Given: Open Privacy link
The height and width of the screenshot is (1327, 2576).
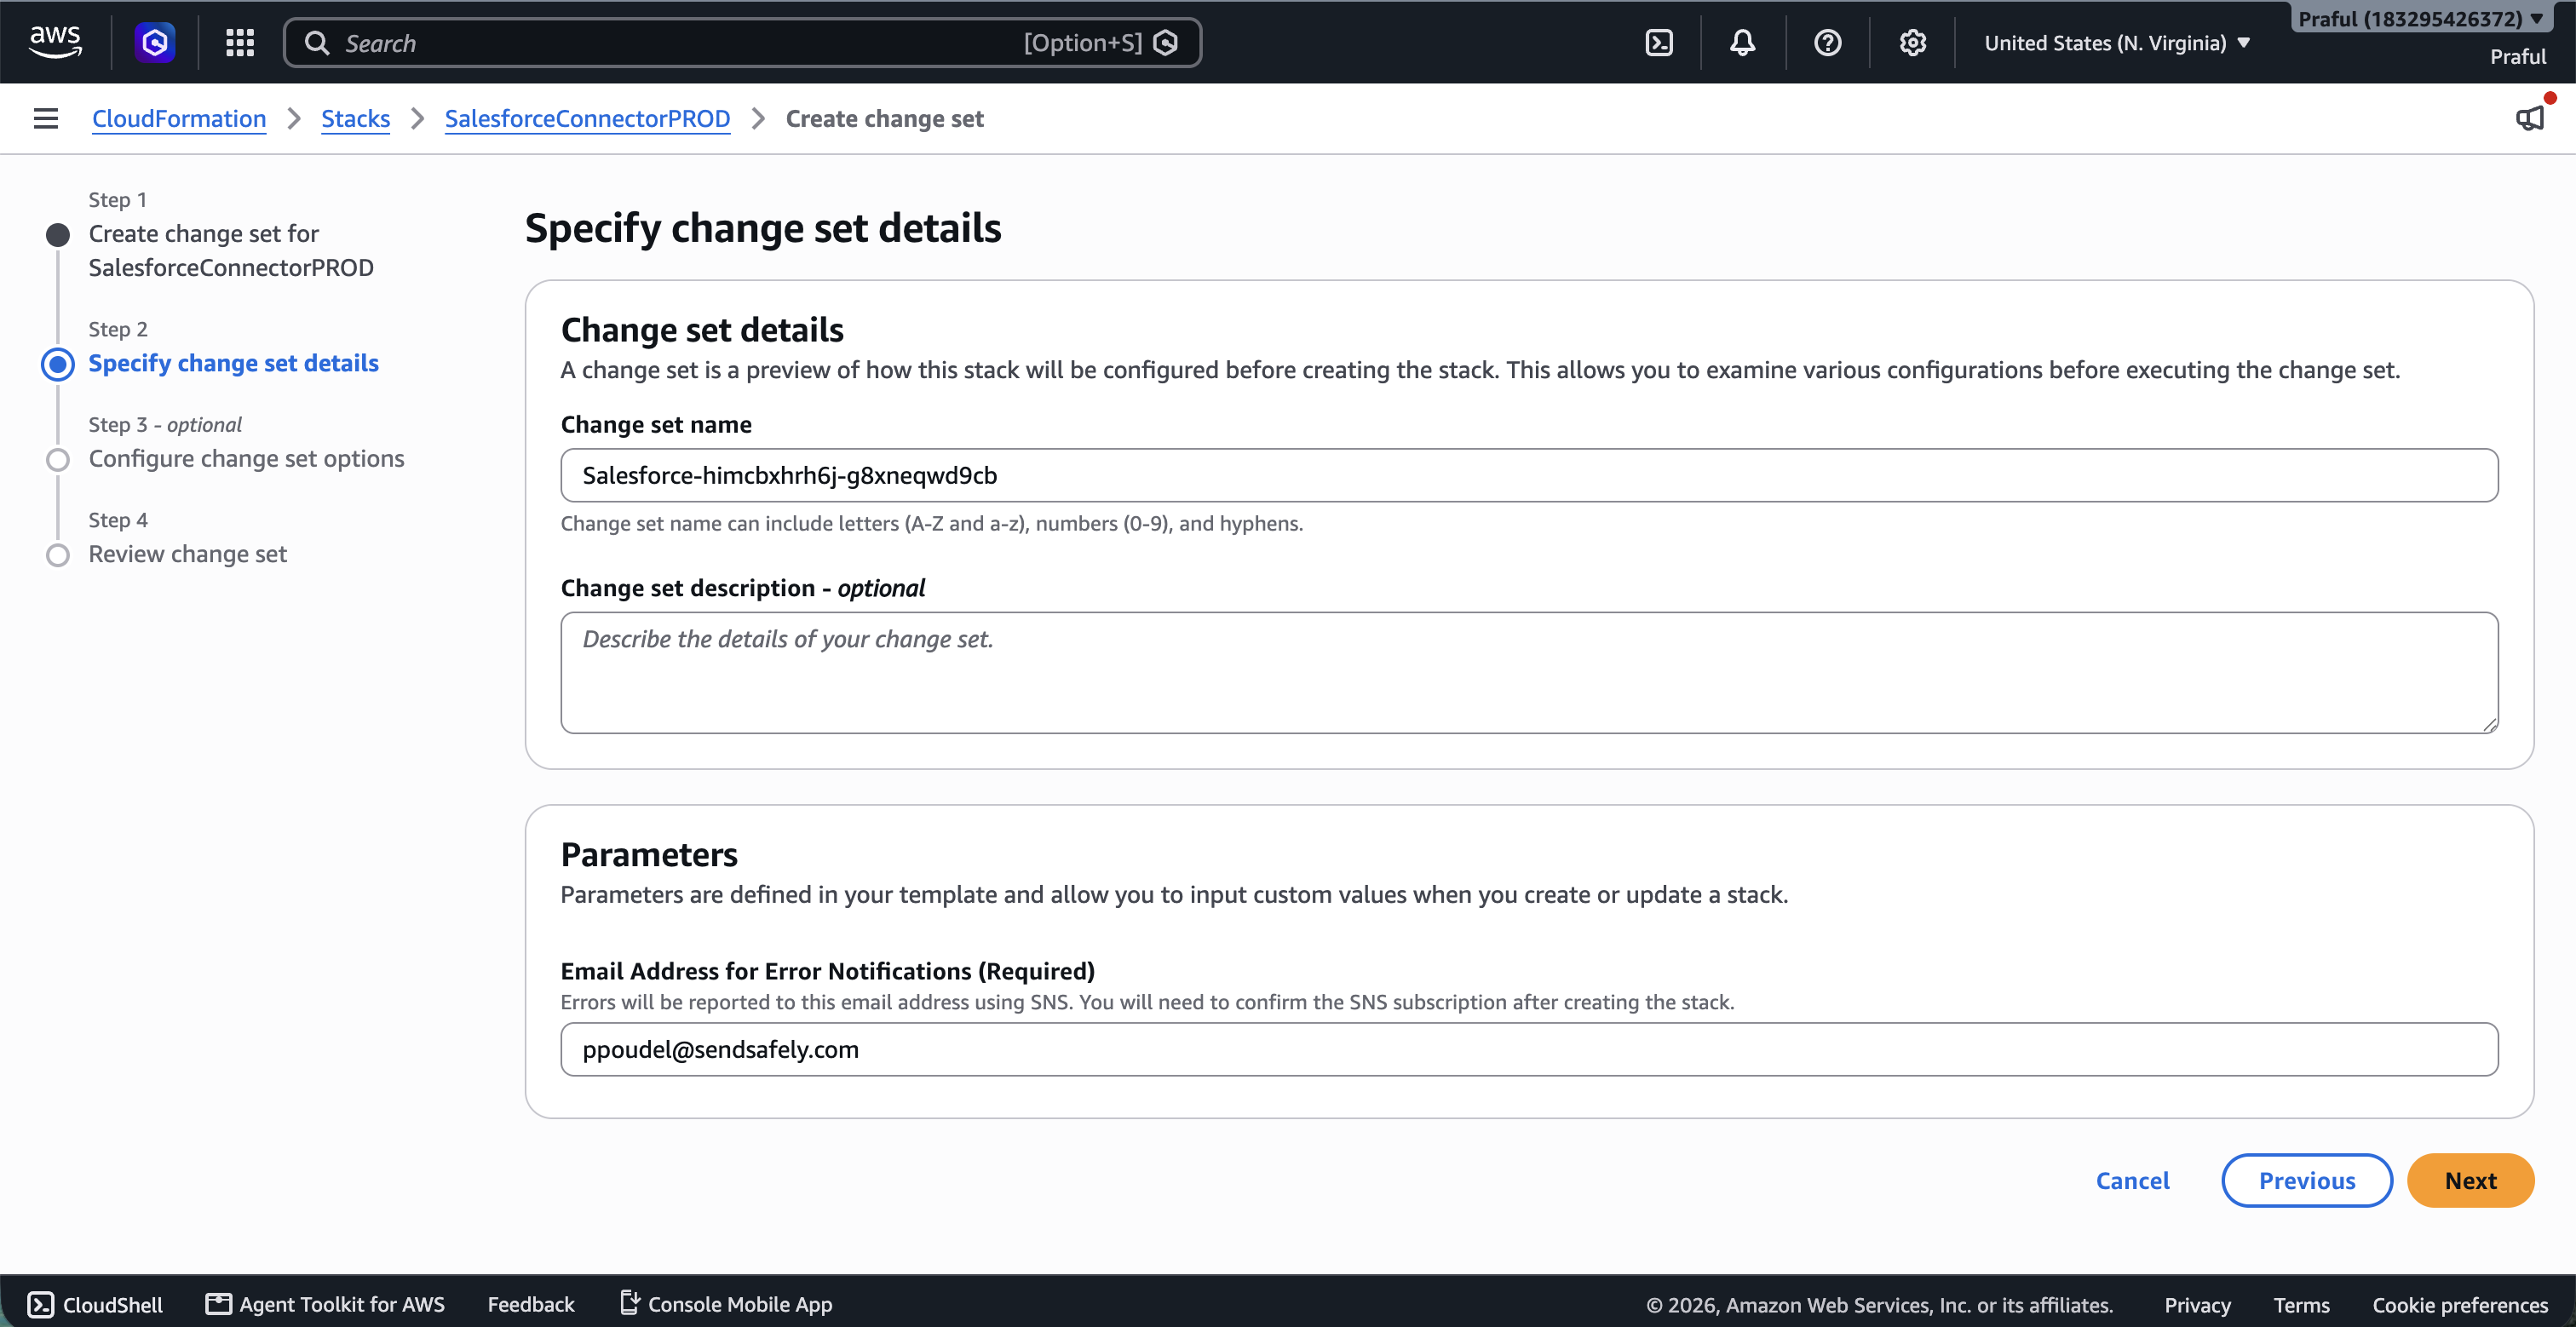Looking at the screenshot, I should (2197, 1304).
